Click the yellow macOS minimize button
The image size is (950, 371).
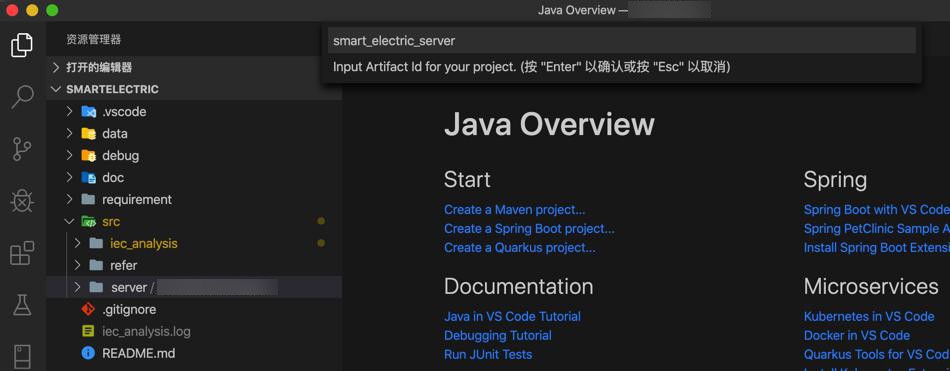(32, 10)
